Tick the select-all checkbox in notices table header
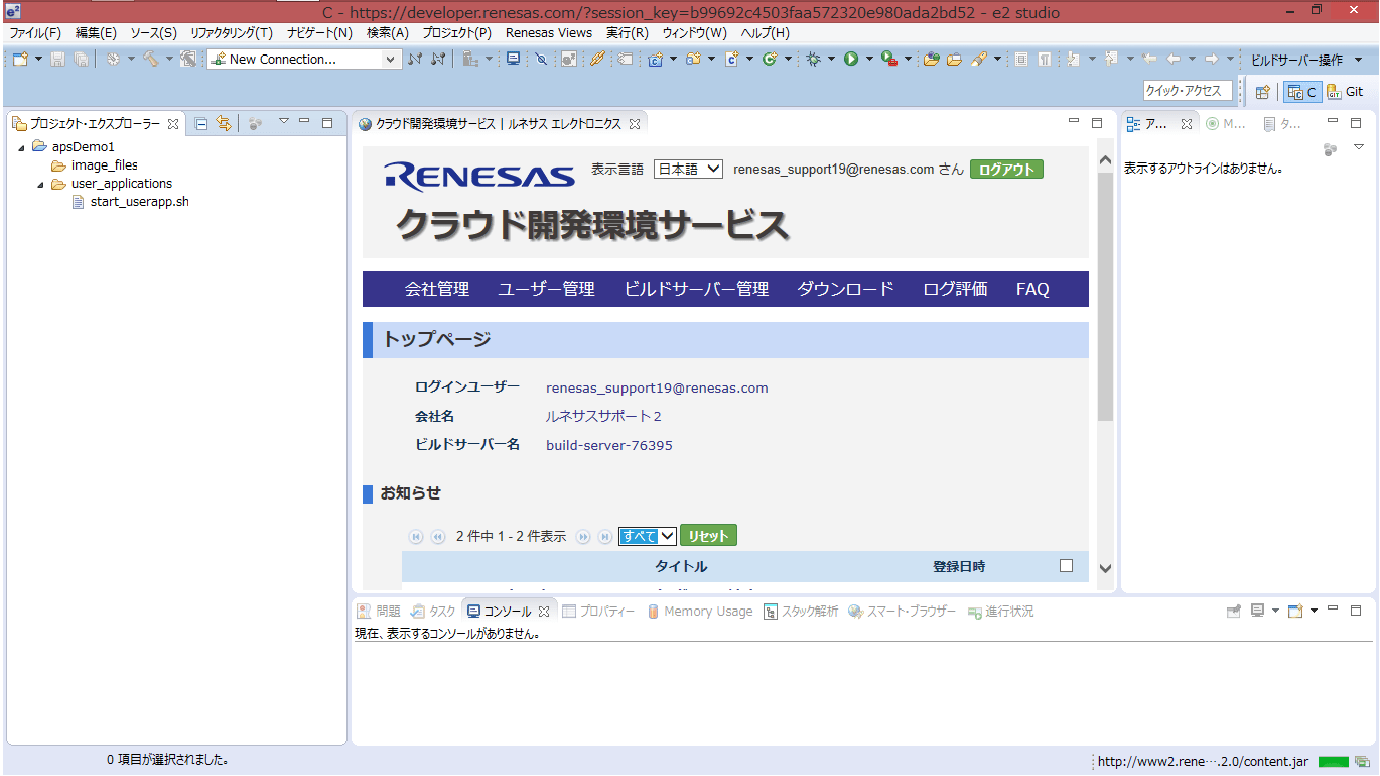 (1066, 566)
